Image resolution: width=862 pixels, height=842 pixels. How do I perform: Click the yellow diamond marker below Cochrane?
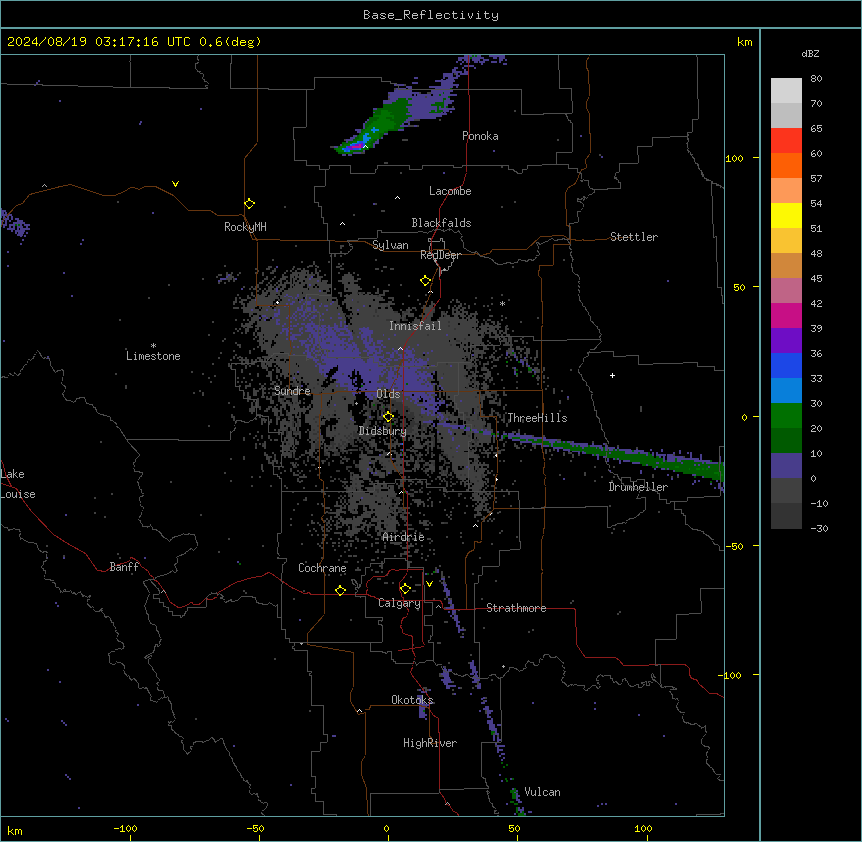[340, 590]
